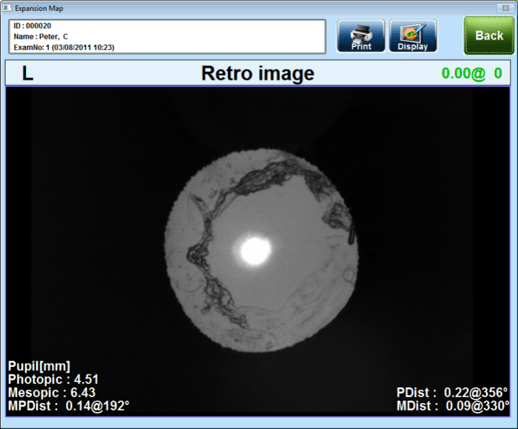Click the Expansion Map title bar icon

pyautogui.click(x=7, y=8)
